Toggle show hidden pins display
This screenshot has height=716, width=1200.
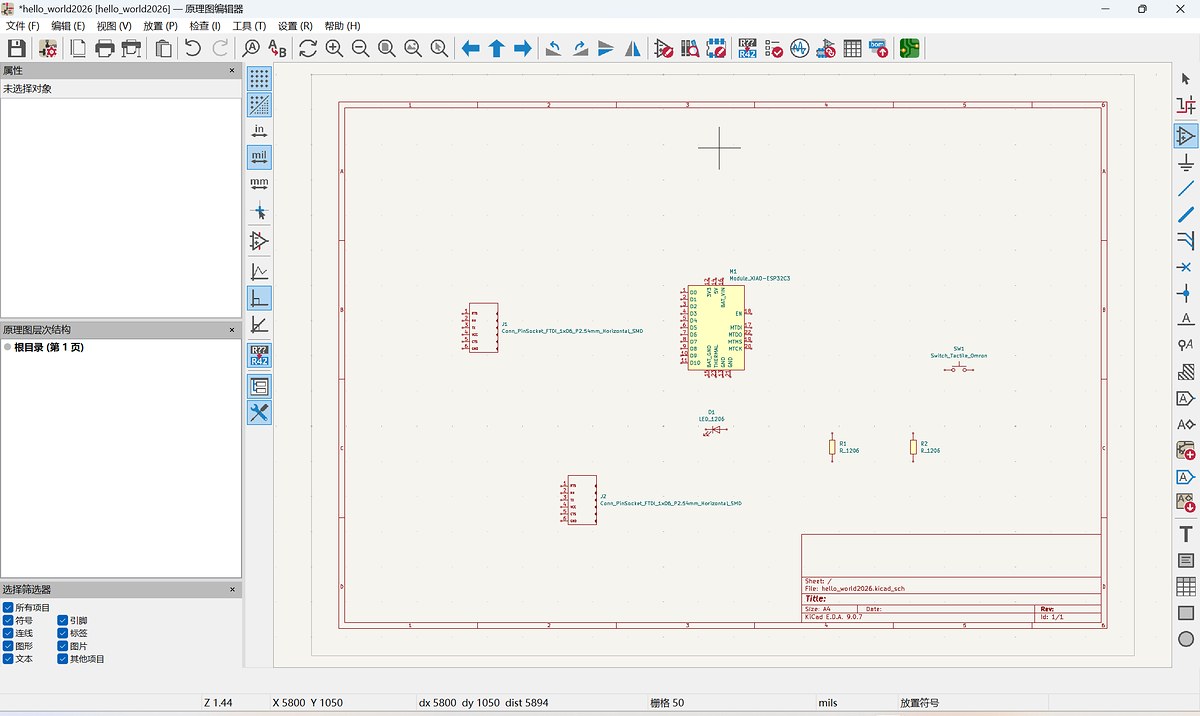[x=259, y=241]
